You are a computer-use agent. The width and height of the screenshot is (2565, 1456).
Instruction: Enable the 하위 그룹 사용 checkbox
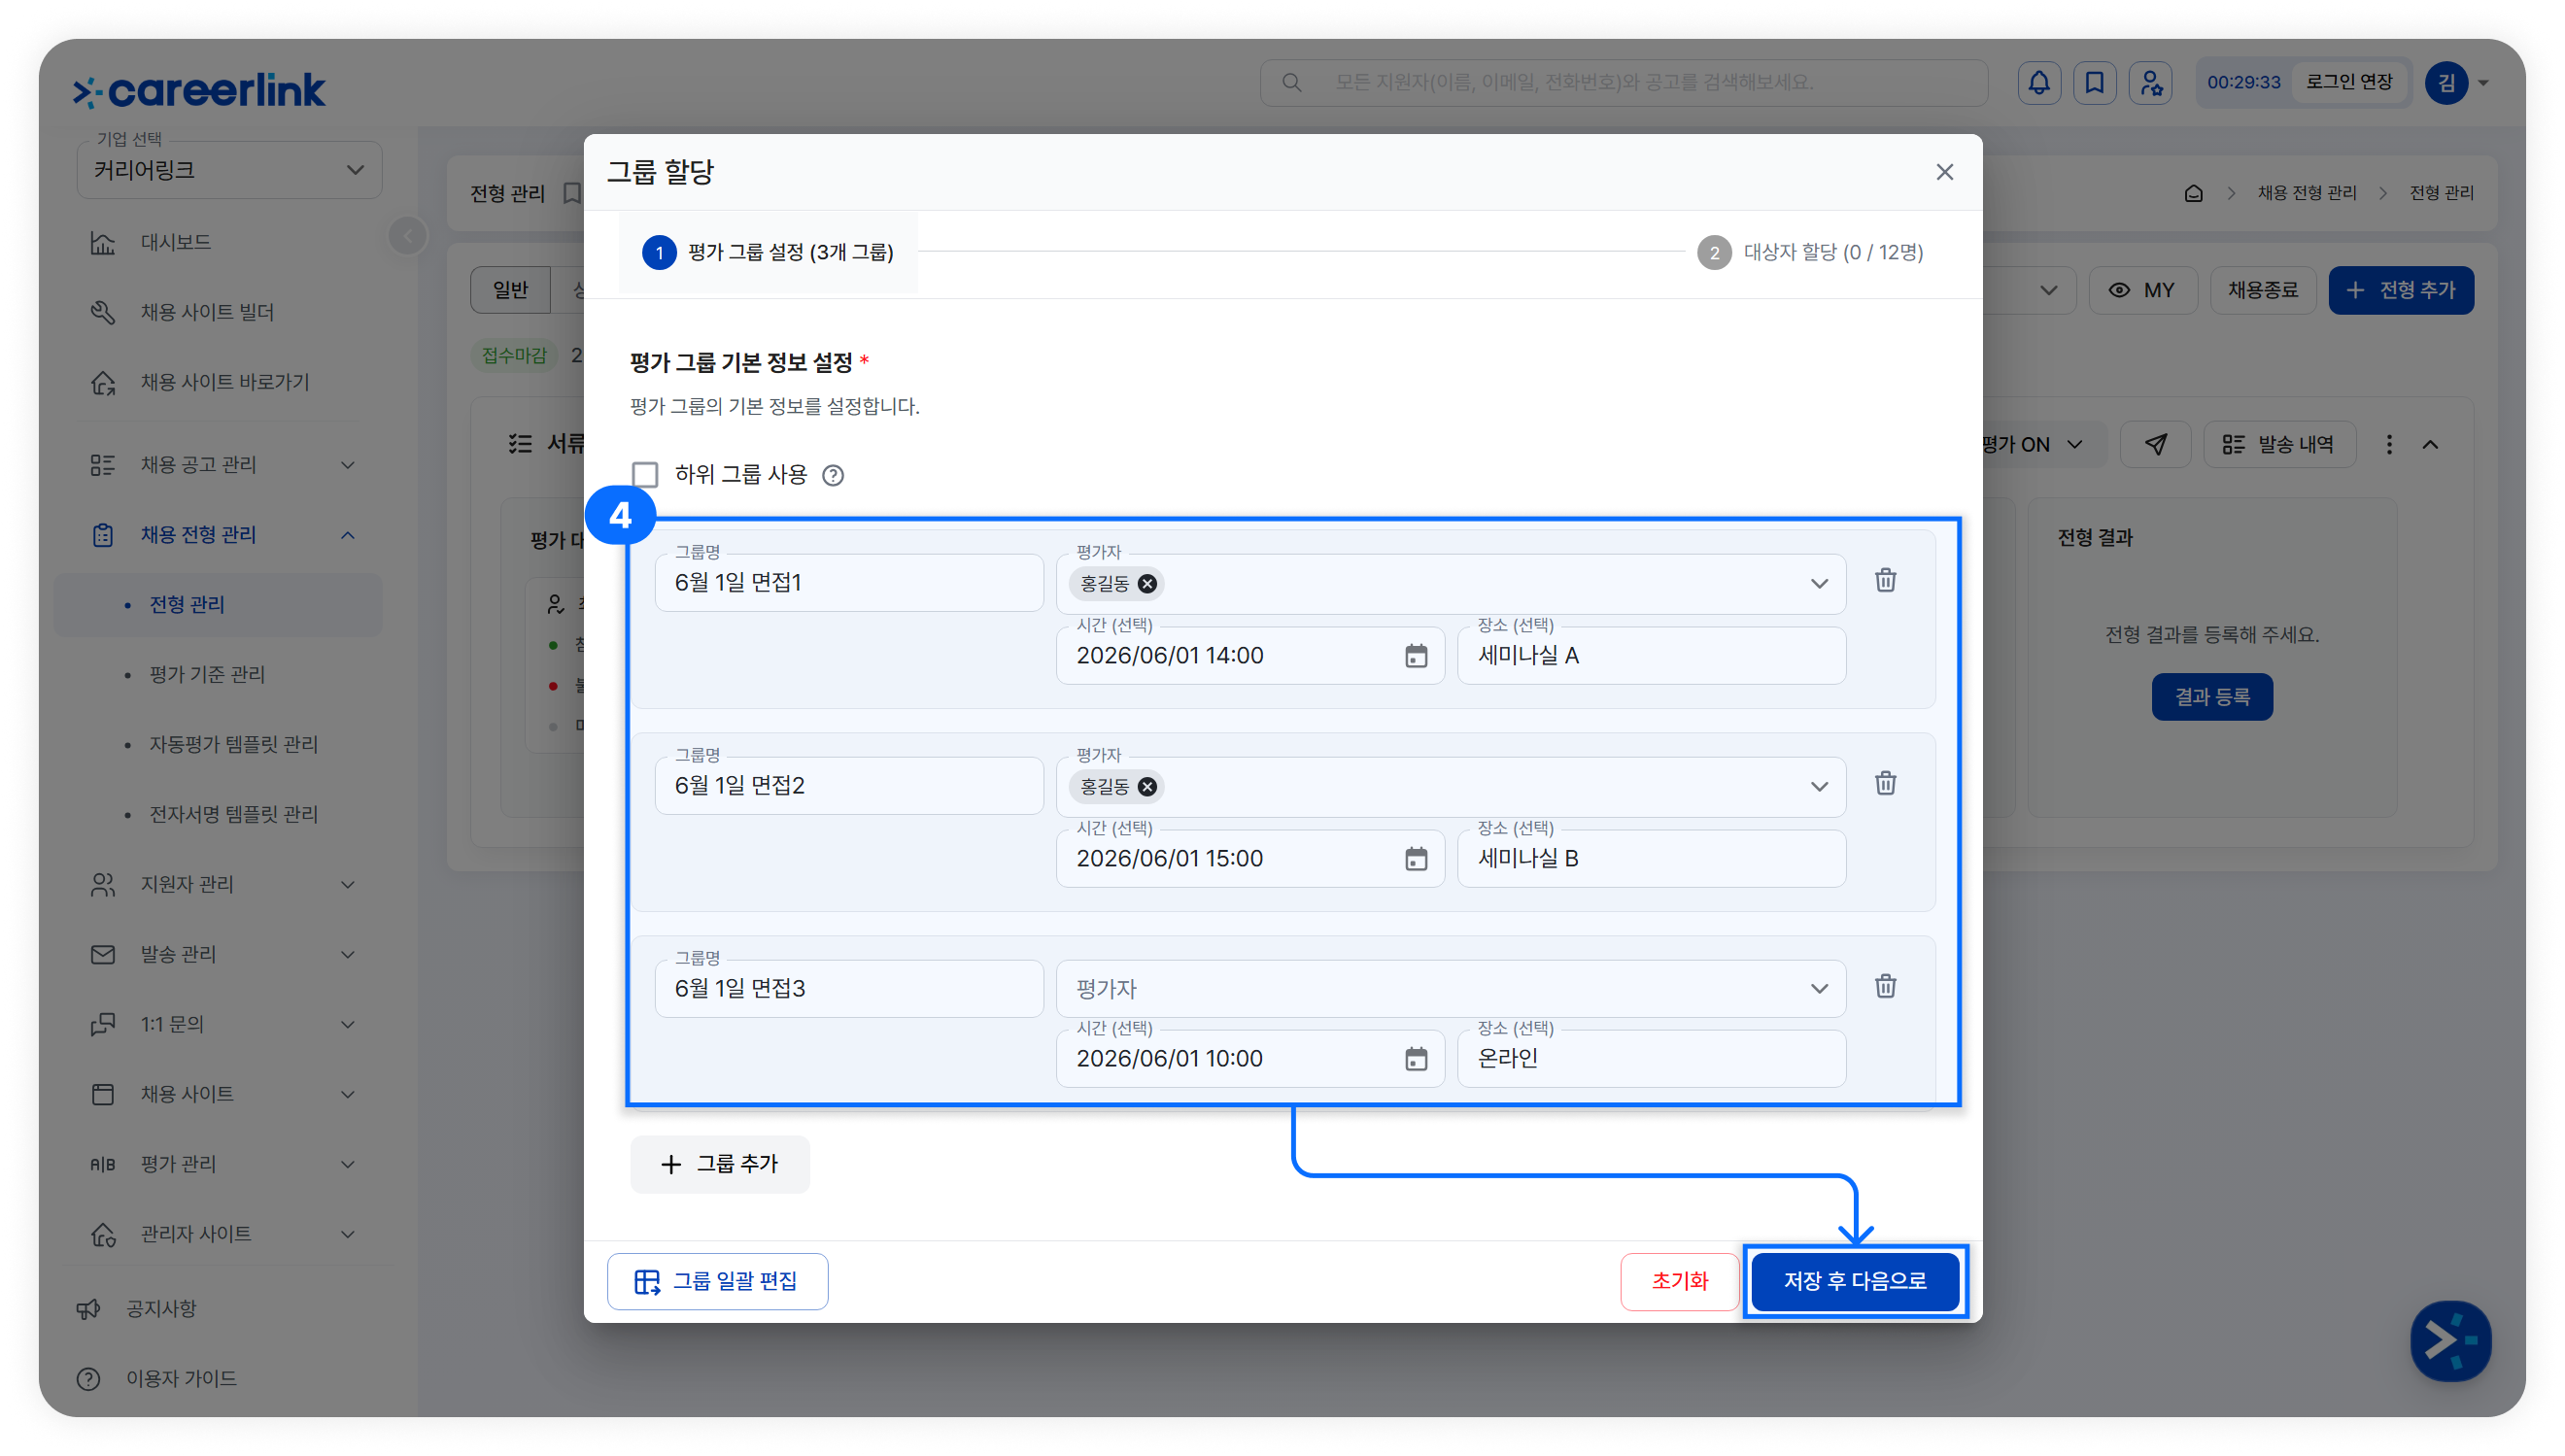coord(645,475)
